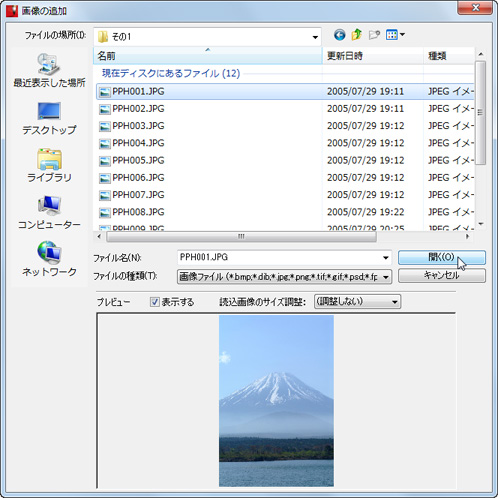
Task: Open the view menu icon
Action: [x=395, y=35]
